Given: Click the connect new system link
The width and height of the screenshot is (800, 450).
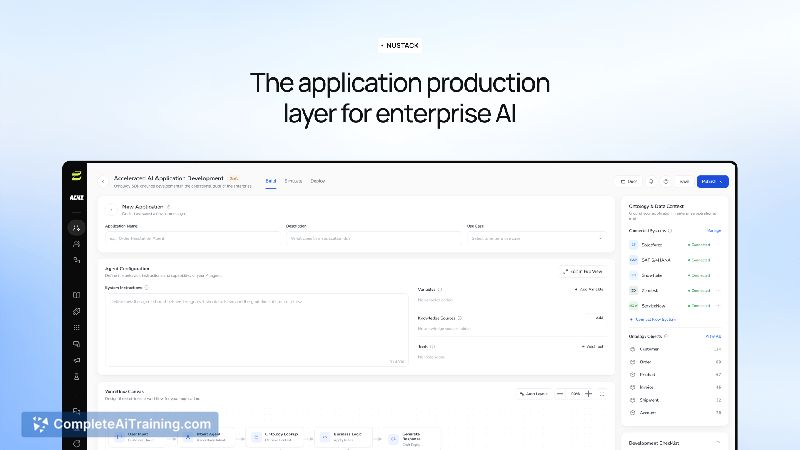Looking at the screenshot, I should click(653, 319).
